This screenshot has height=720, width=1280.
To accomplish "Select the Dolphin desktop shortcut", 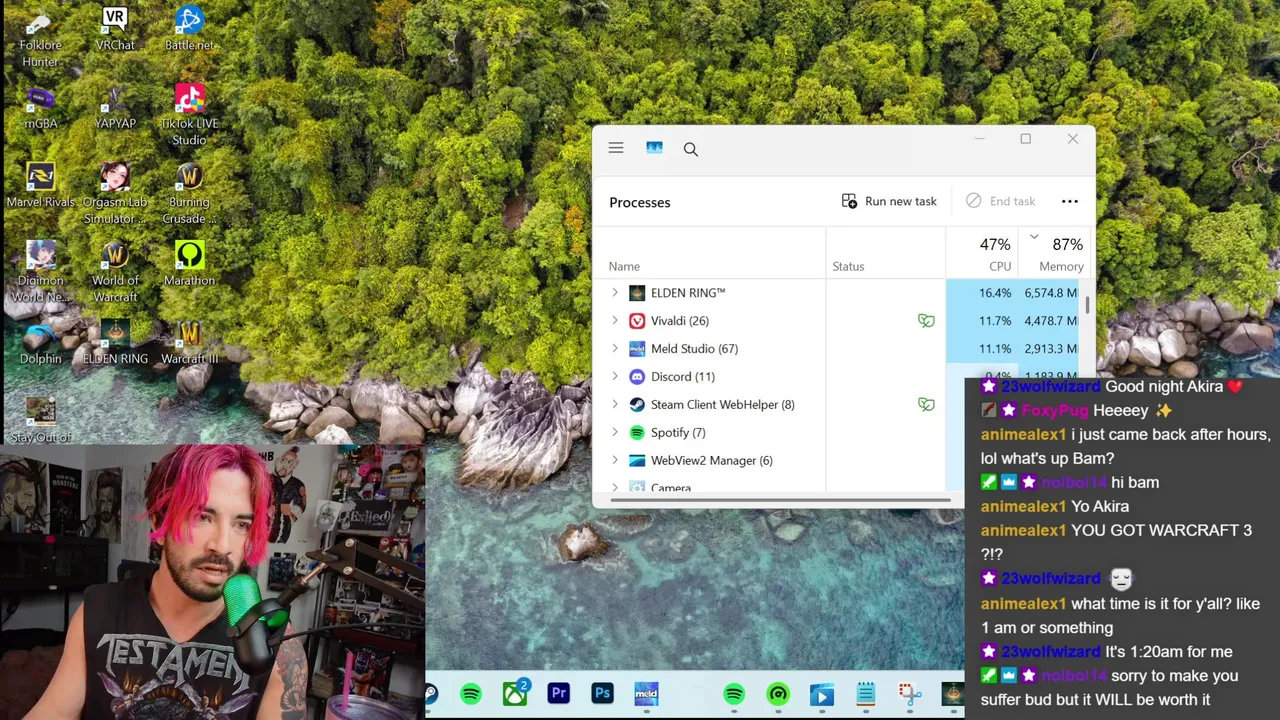I will click(40, 342).
